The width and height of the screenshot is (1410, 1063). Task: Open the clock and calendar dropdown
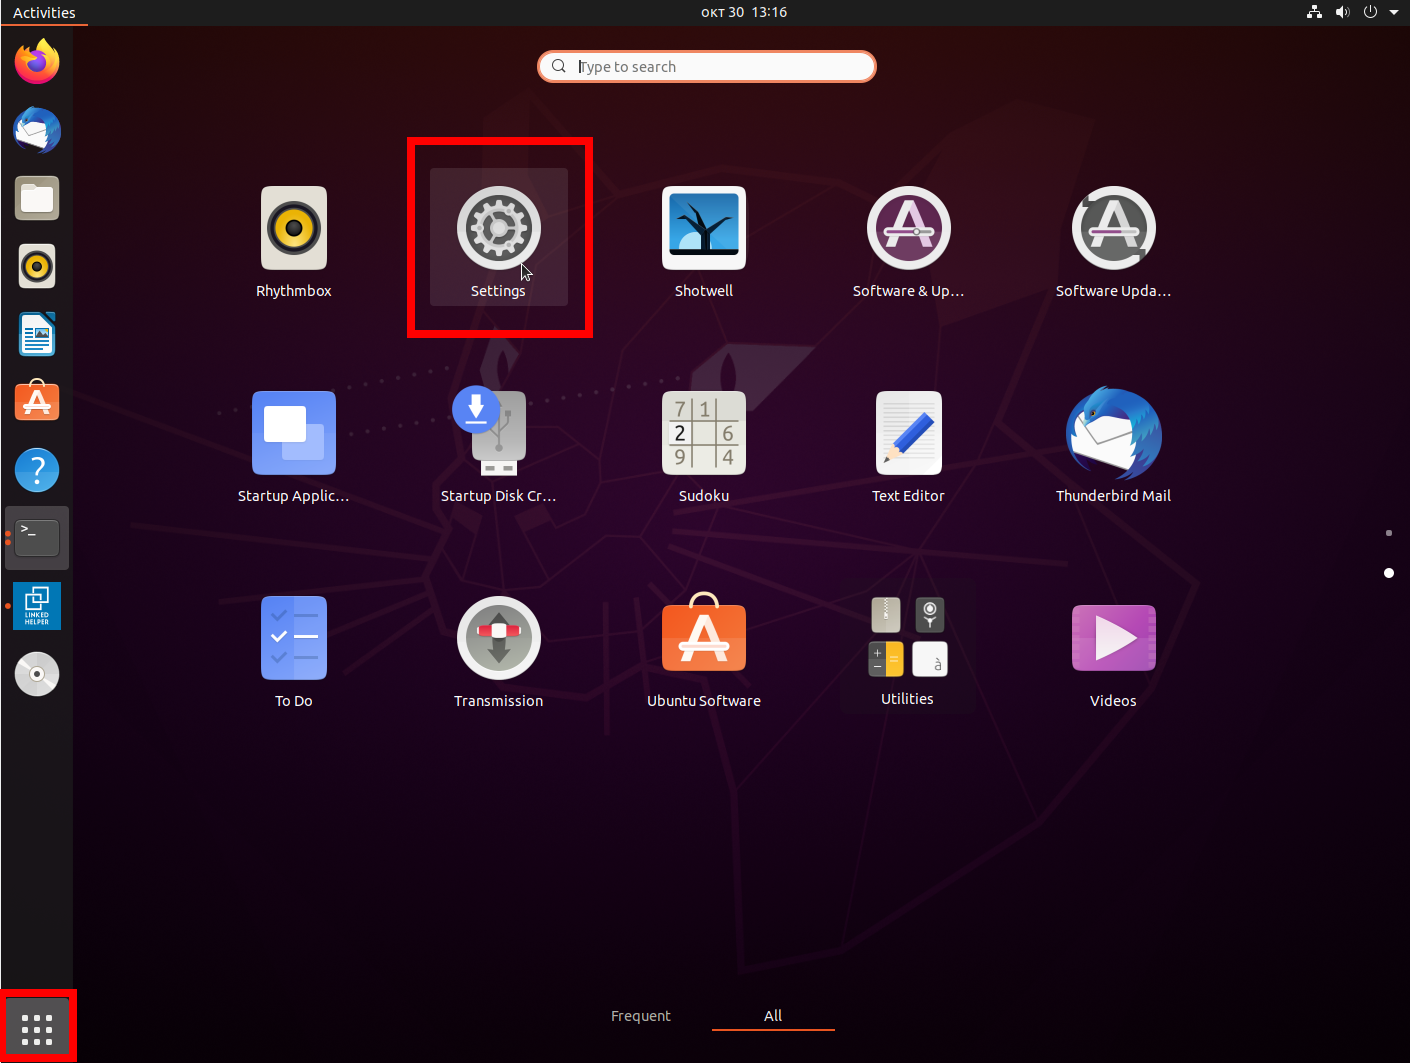tap(743, 12)
